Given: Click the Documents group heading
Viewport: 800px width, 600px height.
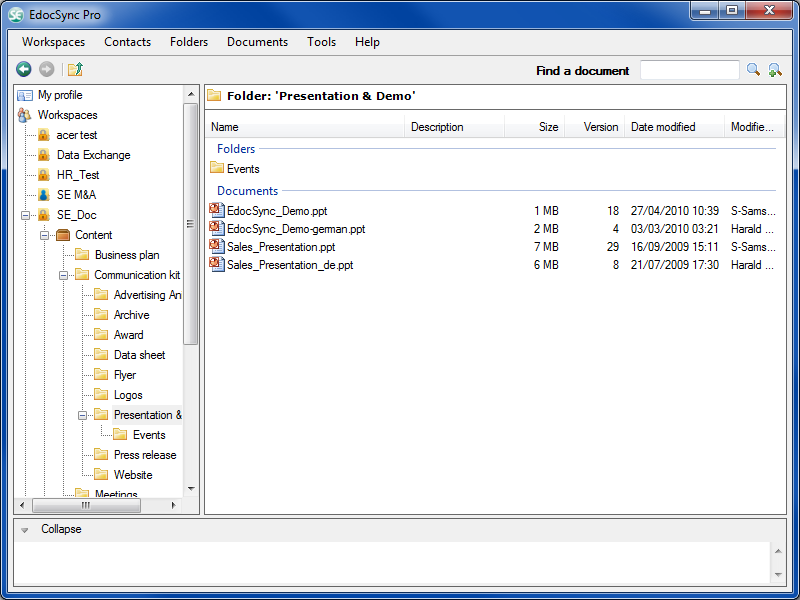Looking at the screenshot, I should (x=247, y=191).
